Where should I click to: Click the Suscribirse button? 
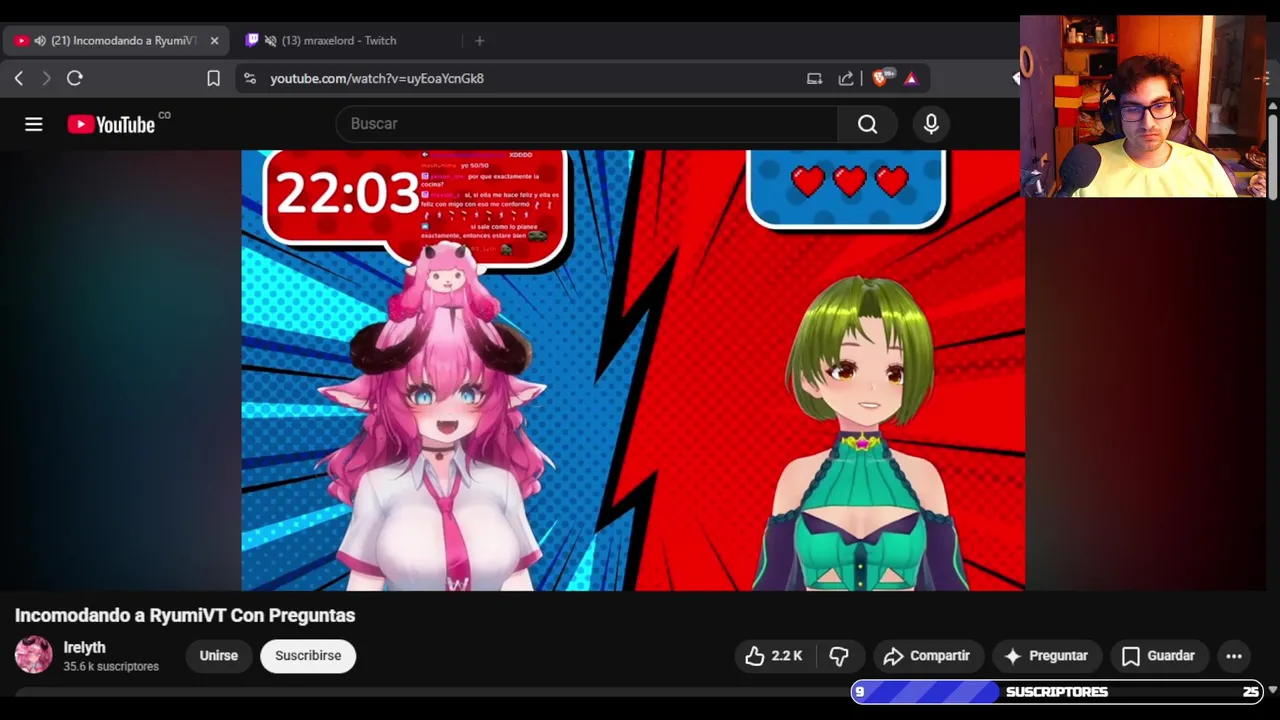click(x=308, y=656)
